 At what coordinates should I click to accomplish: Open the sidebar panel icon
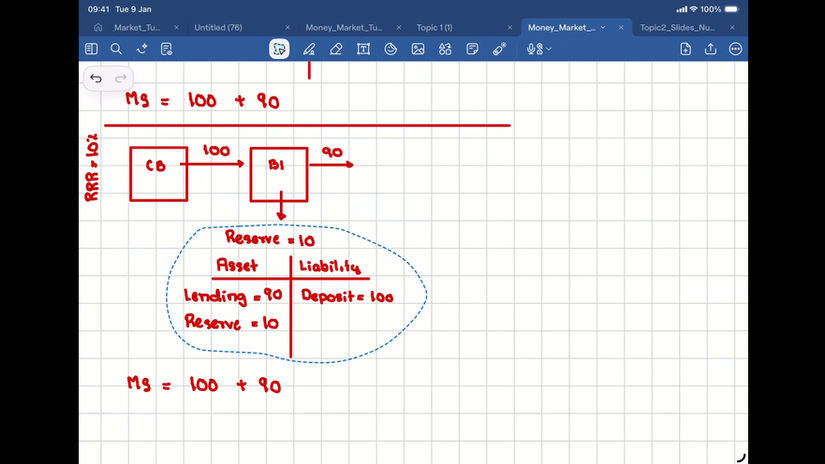(x=91, y=49)
